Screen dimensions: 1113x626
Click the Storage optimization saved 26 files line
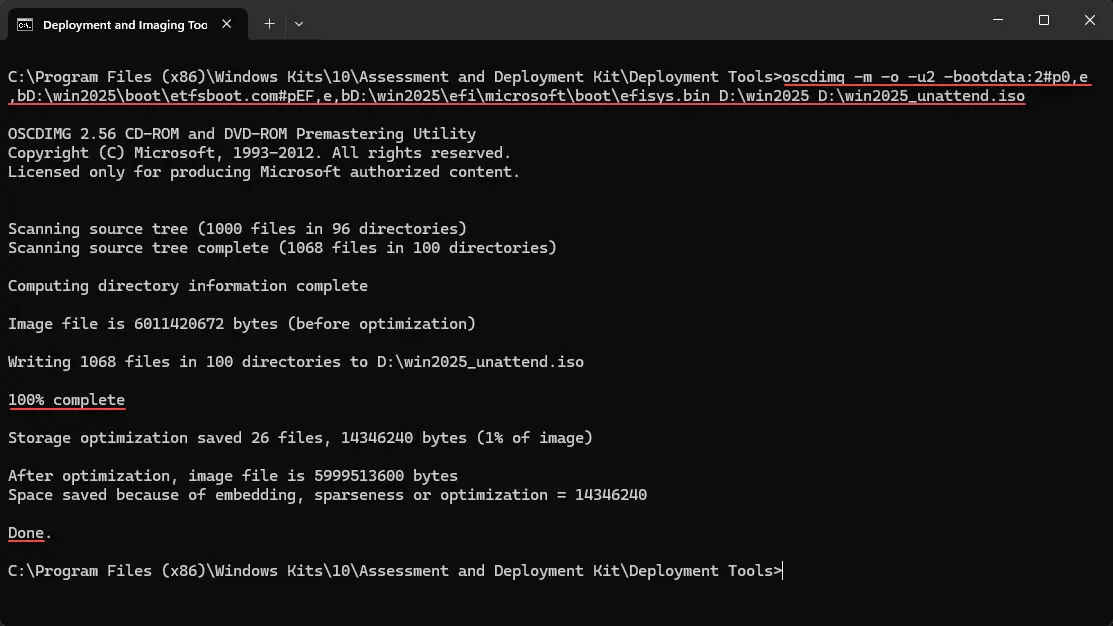300,438
